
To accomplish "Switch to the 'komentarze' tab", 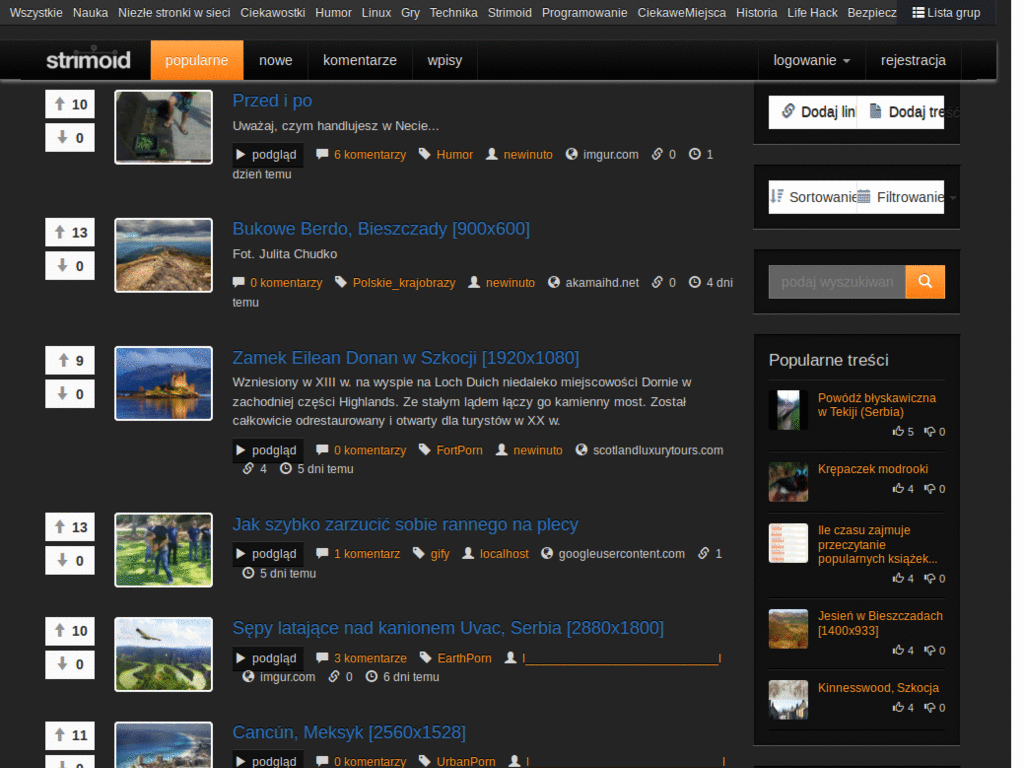I will [360, 60].
